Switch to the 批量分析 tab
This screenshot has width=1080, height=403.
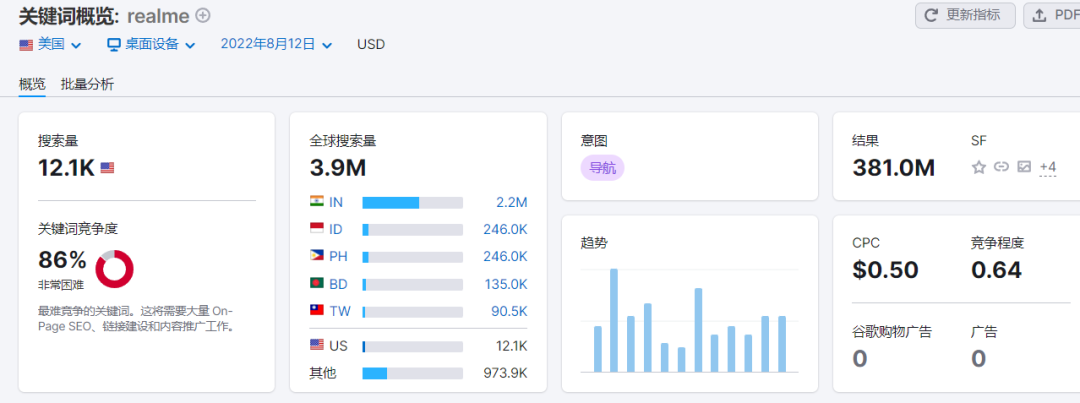[x=87, y=85]
